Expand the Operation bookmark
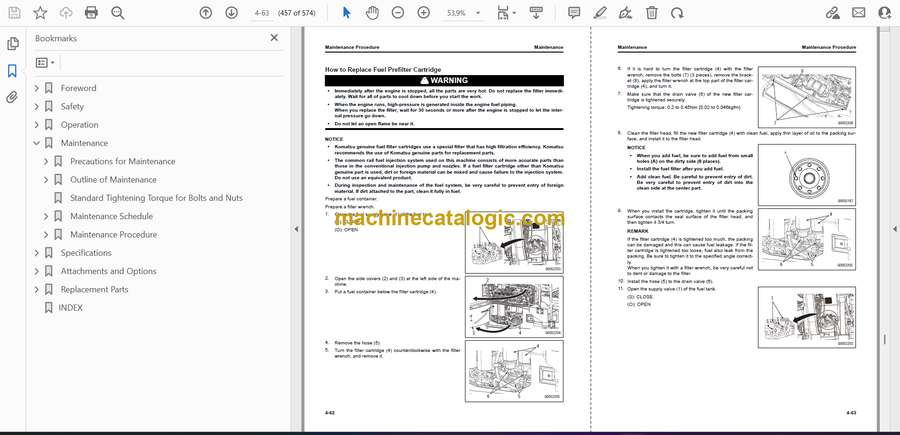The height and width of the screenshot is (435, 900). [37, 125]
